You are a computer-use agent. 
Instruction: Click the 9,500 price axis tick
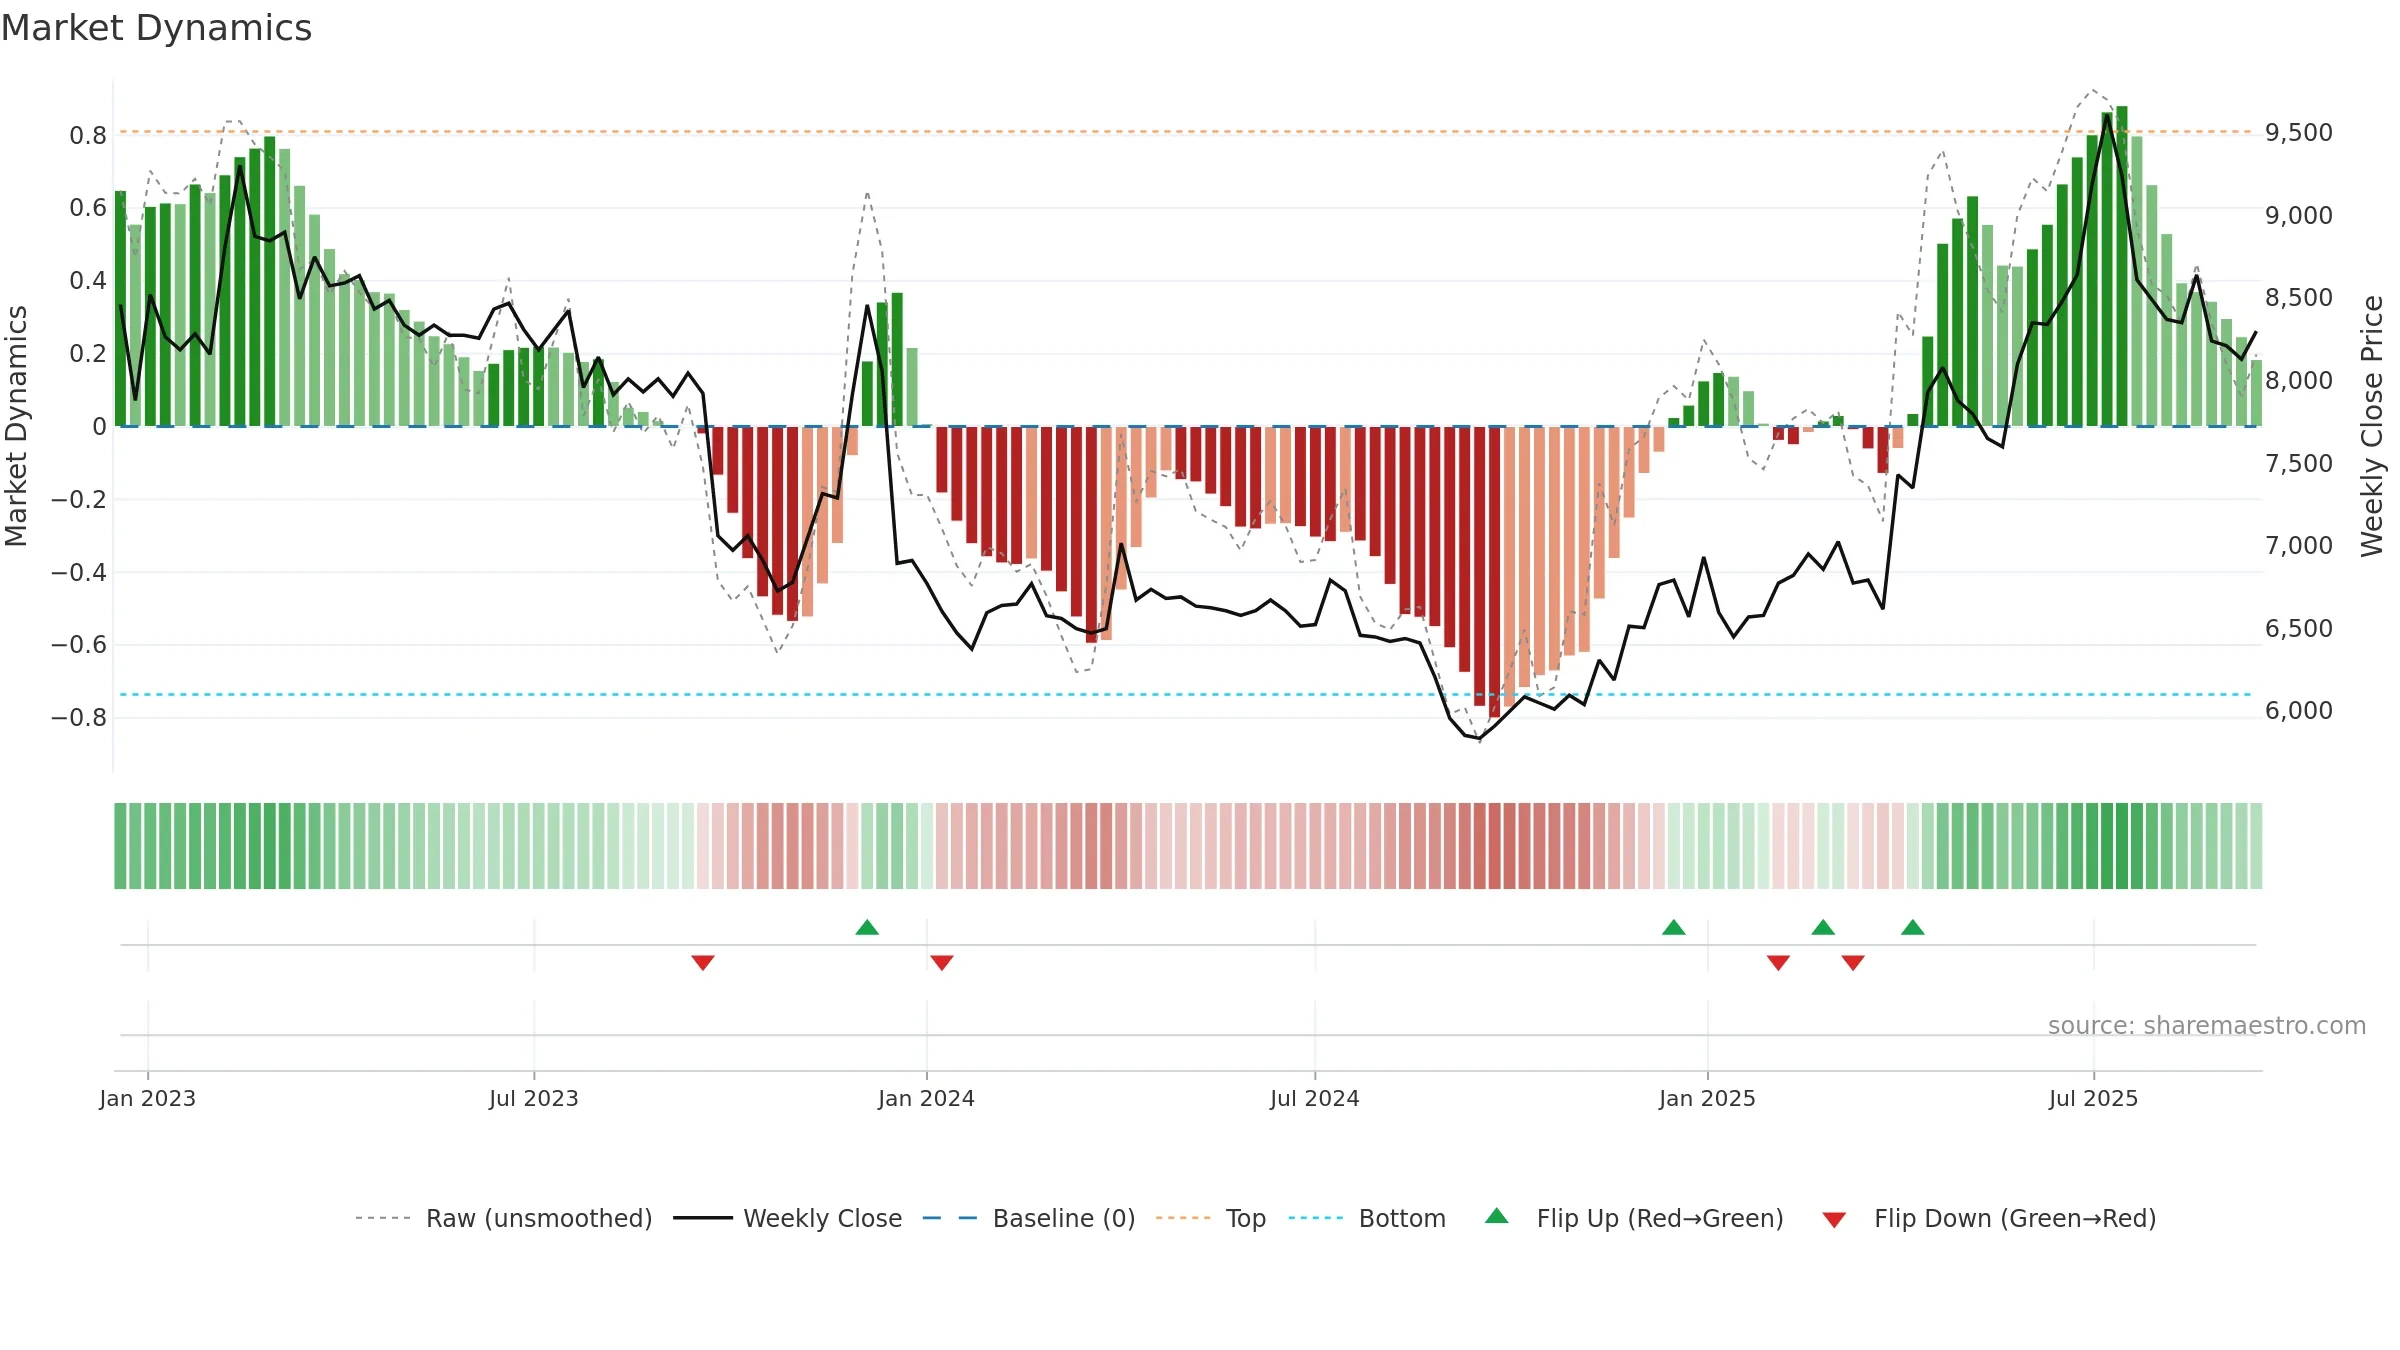coord(2299,133)
